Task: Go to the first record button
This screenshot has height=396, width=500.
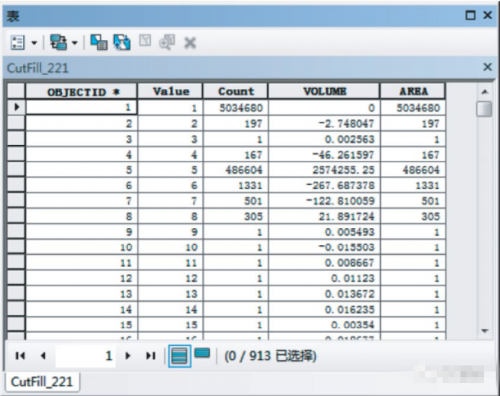Action: coord(20,356)
